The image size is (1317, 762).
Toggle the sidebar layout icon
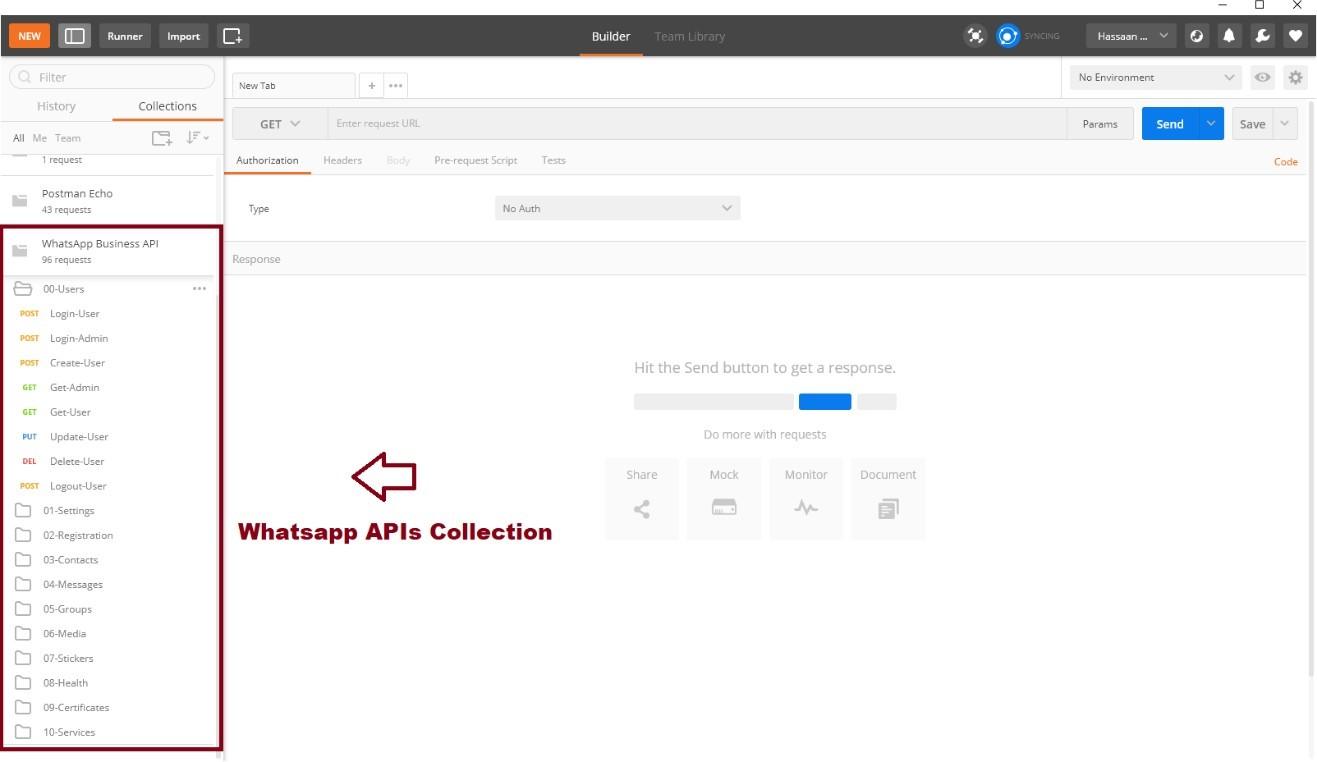point(75,36)
